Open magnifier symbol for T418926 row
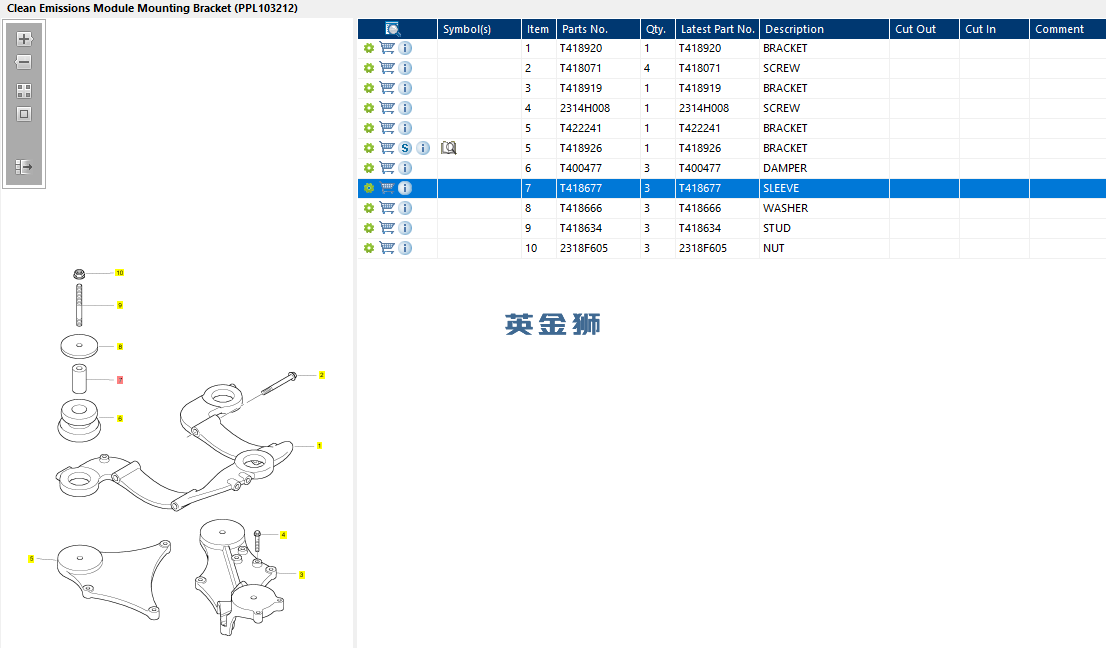Image resolution: width=1106 pixels, height=648 pixels. [x=449, y=148]
